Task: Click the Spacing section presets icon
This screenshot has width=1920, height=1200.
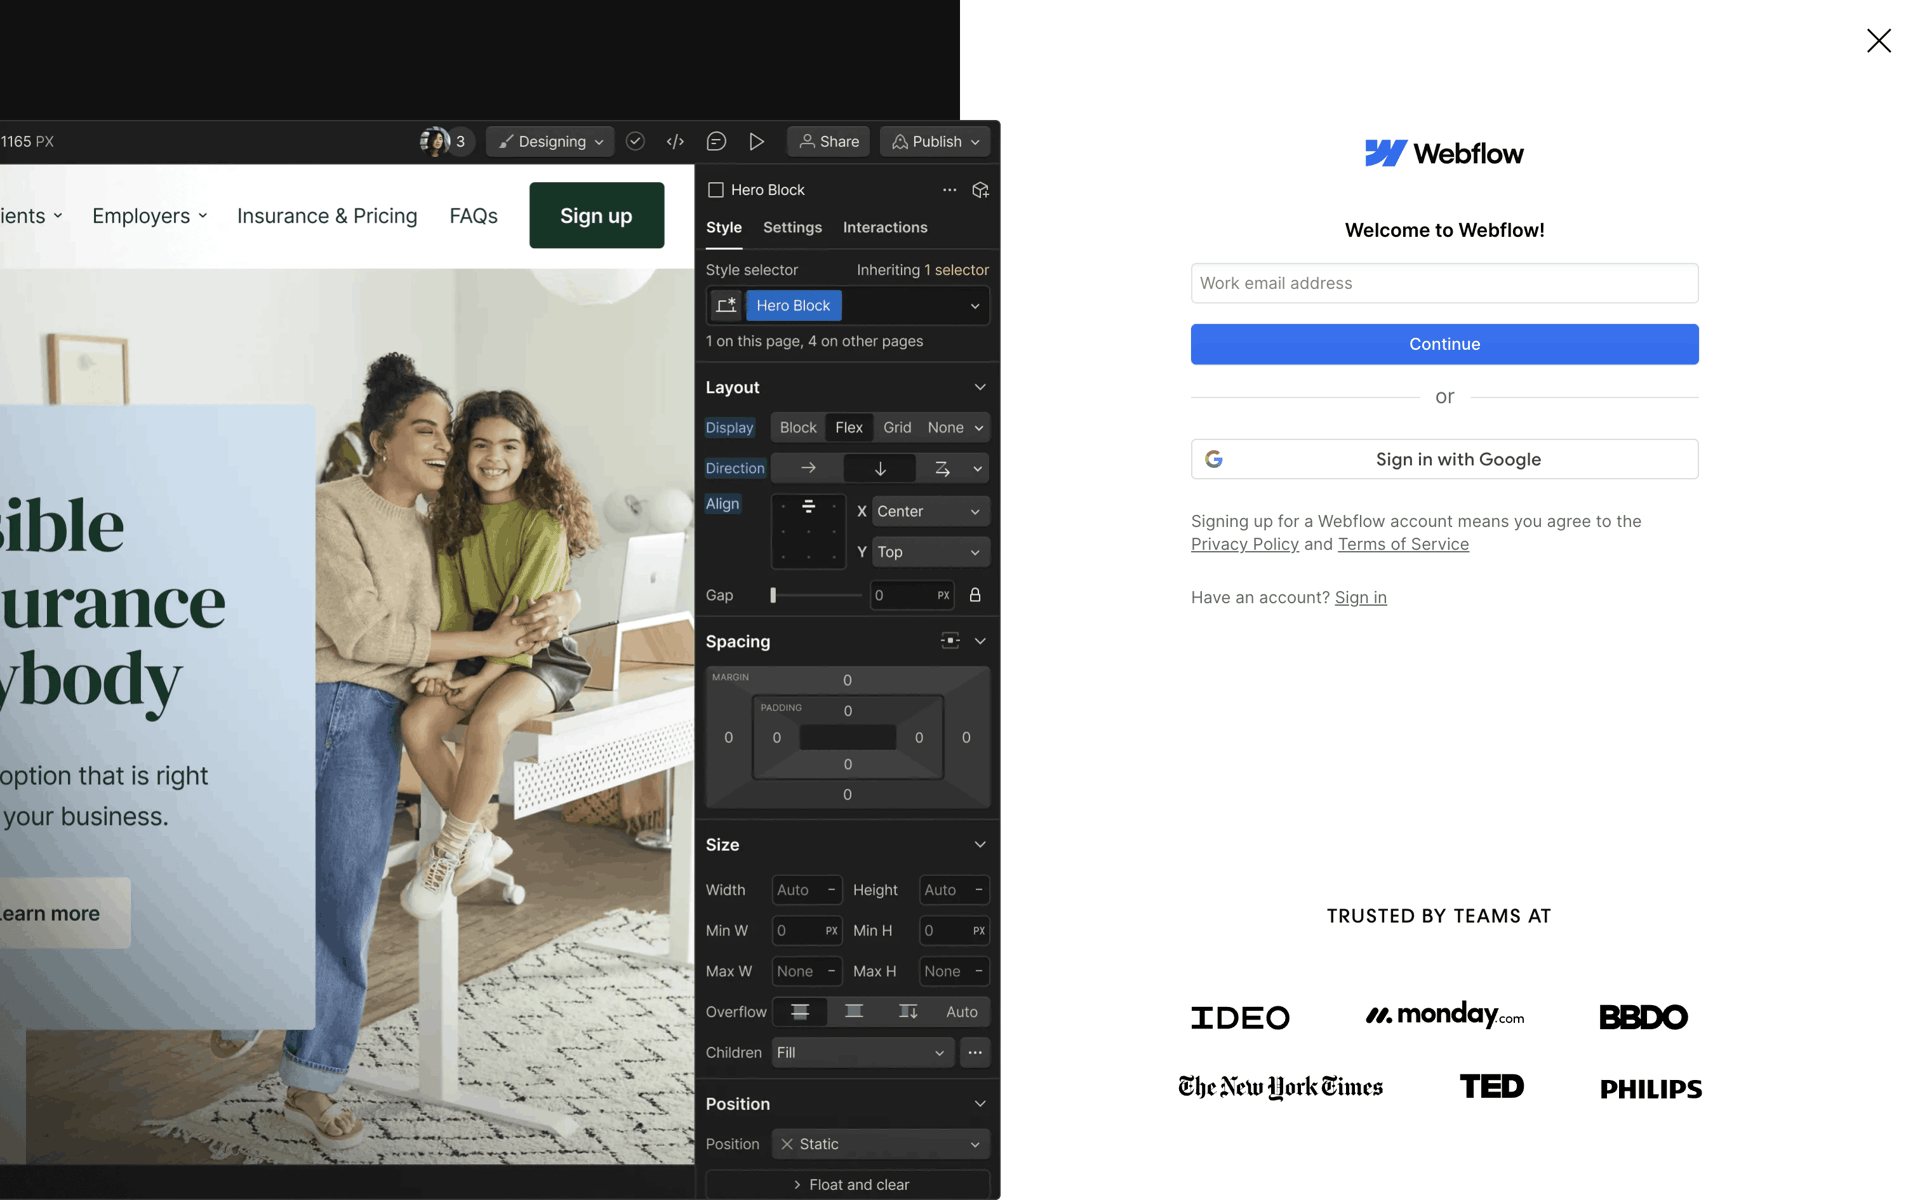Action: (950, 641)
